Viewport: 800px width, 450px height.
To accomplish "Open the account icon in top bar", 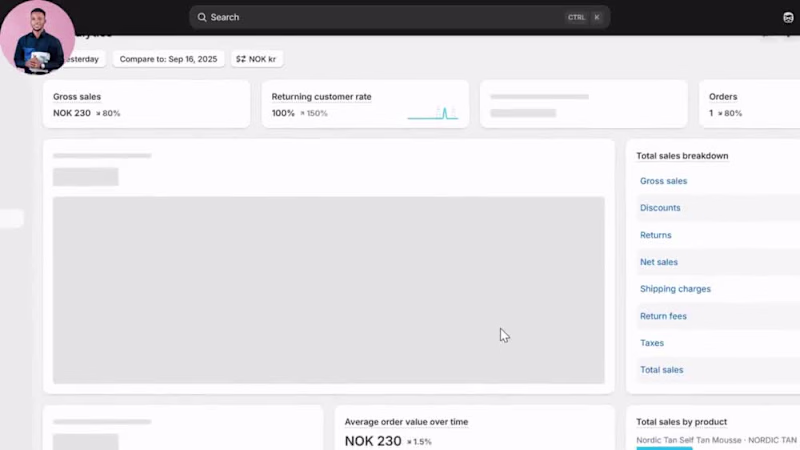I will coord(788,17).
